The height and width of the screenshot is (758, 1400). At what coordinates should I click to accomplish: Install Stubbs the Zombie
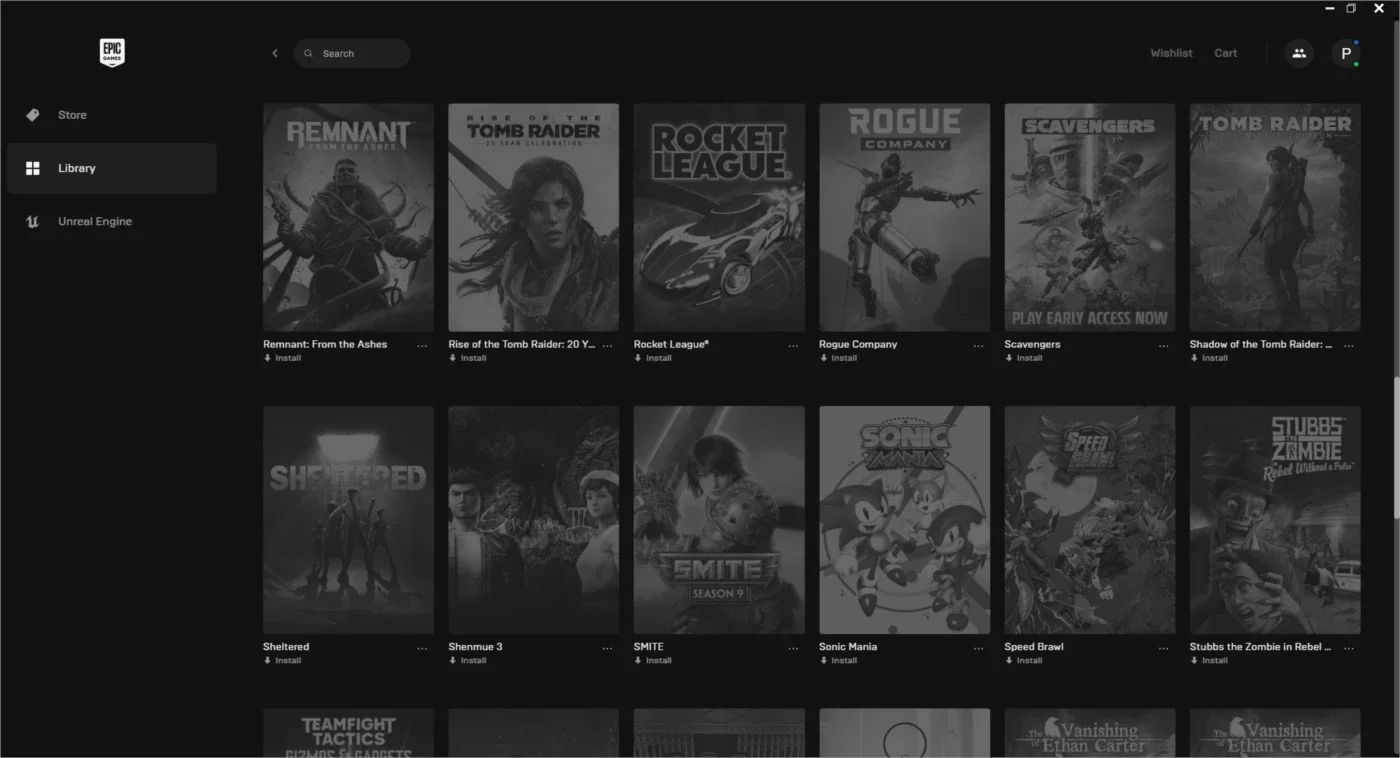click(1209, 660)
